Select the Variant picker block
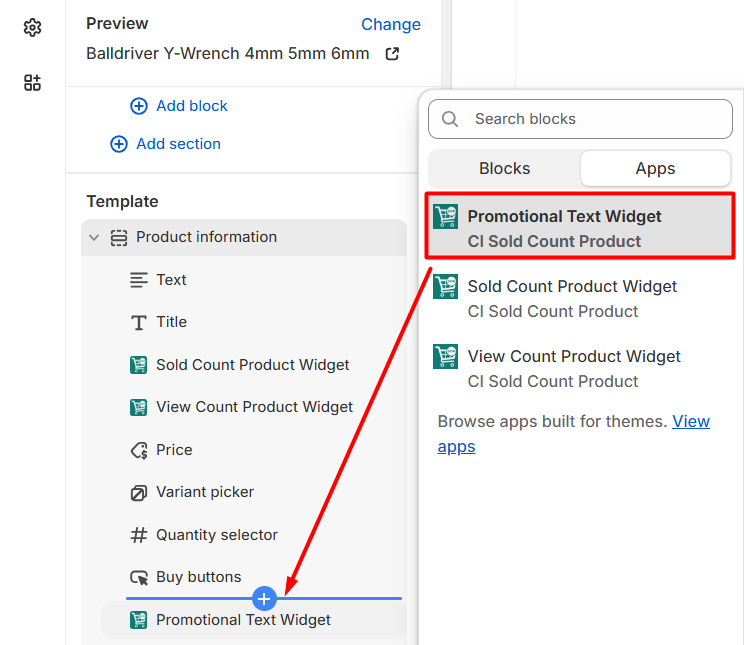This screenshot has height=645, width=744. [205, 492]
